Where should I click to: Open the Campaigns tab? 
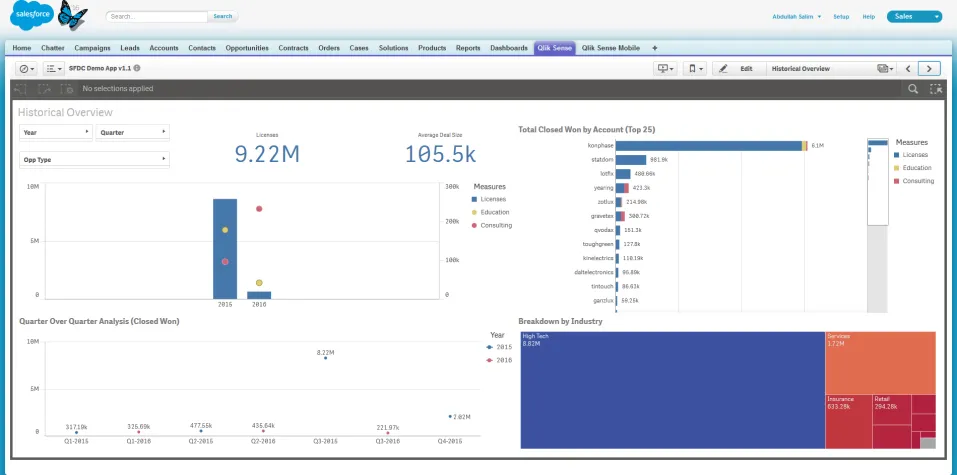(x=92, y=48)
